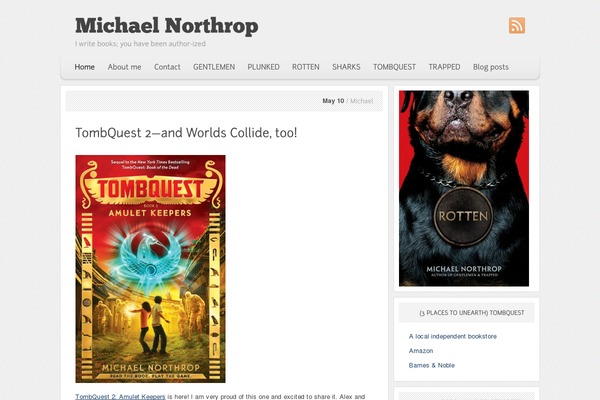The height and width of the screenshot is (400, 600).
Task: Open the TRAPPED menu item
Action: pyautogui.click(x=444, y=67)
